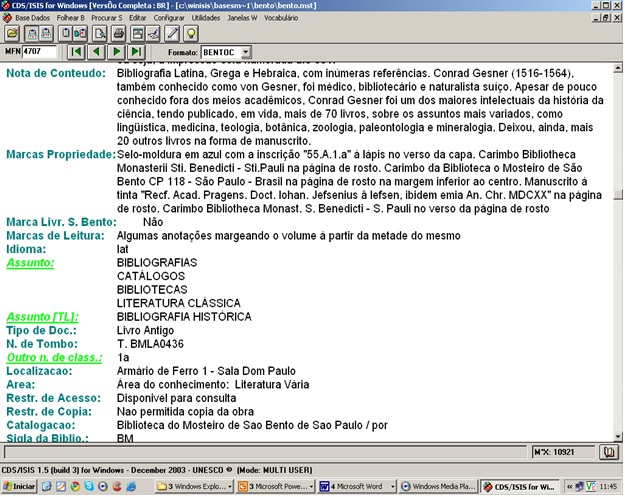Open the Janelas W menu
Screen dimensions: 625x497
242,18
